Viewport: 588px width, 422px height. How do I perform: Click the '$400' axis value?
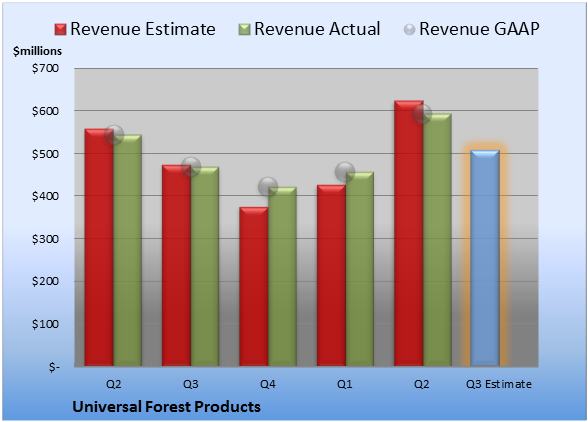coord(45,196)
